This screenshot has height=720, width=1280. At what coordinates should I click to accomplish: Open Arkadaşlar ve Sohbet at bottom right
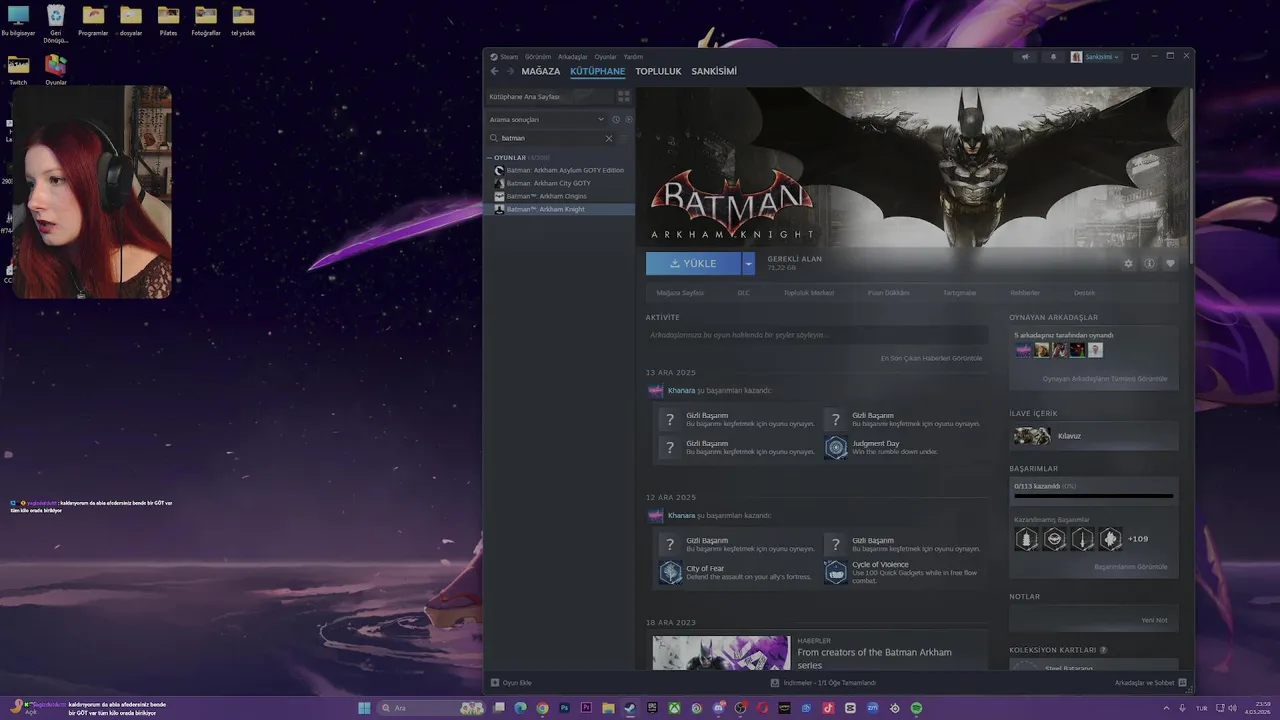(x=1150, y=683)
